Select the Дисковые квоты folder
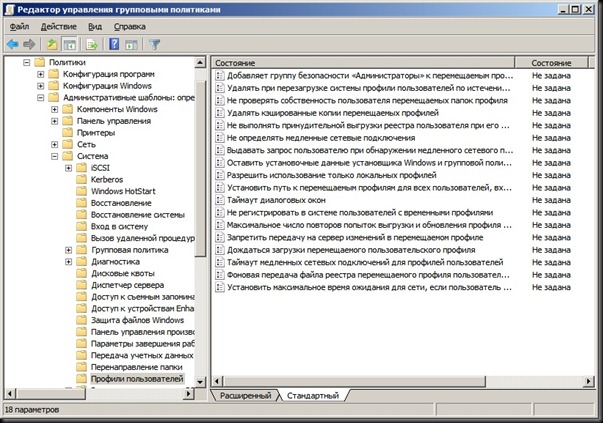This screenshot has height=423, width=603. pyautogui.click(x=122, y=274)
